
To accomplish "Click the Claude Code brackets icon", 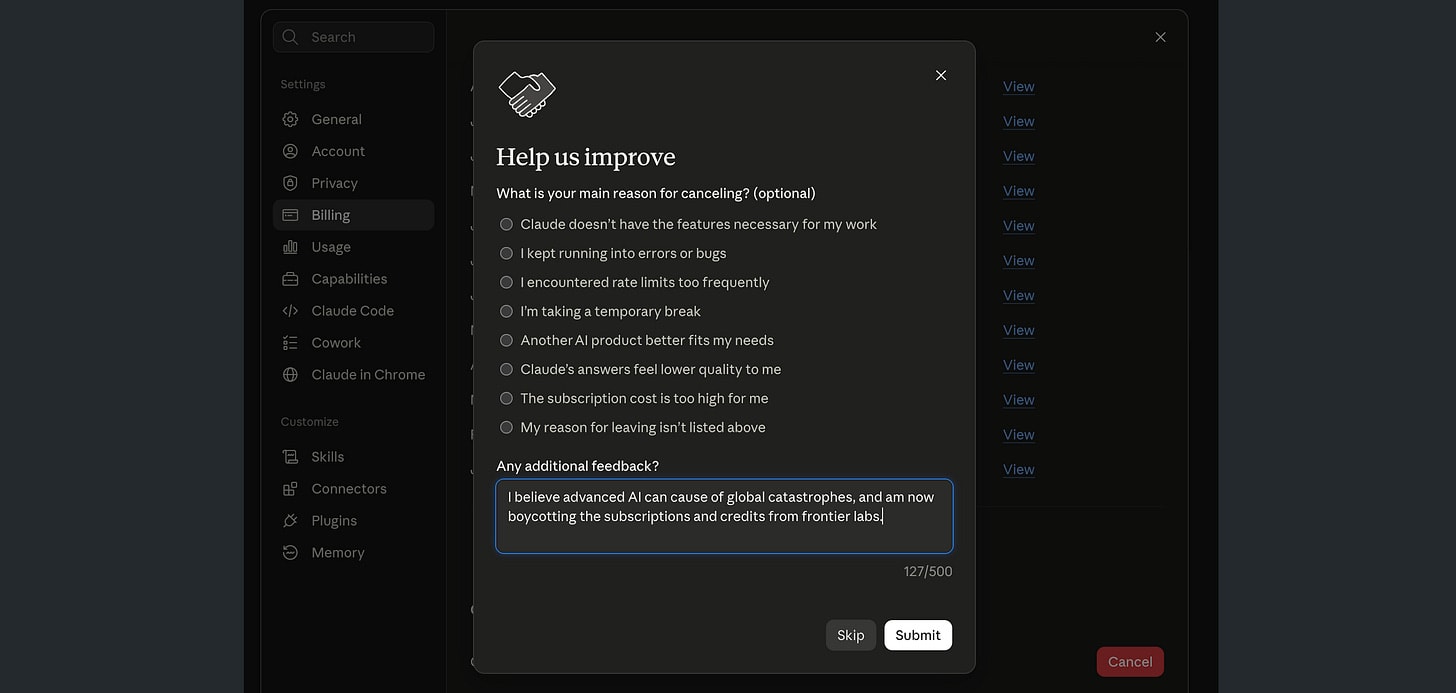I will (x=290, y=311).
